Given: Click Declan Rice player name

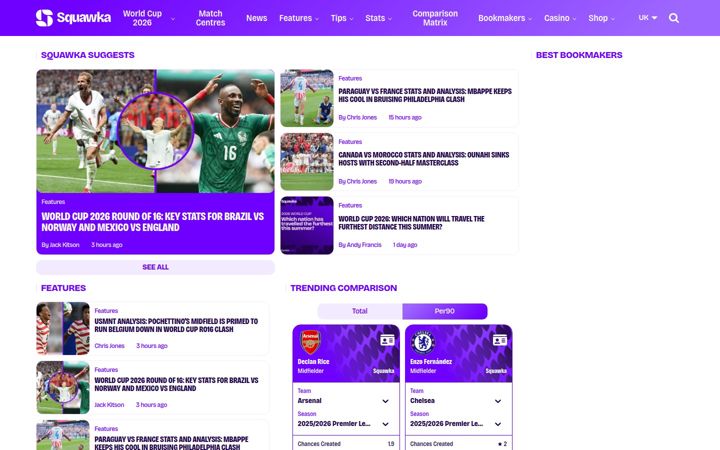Looking at the screenshot, I should coord(313,361).
